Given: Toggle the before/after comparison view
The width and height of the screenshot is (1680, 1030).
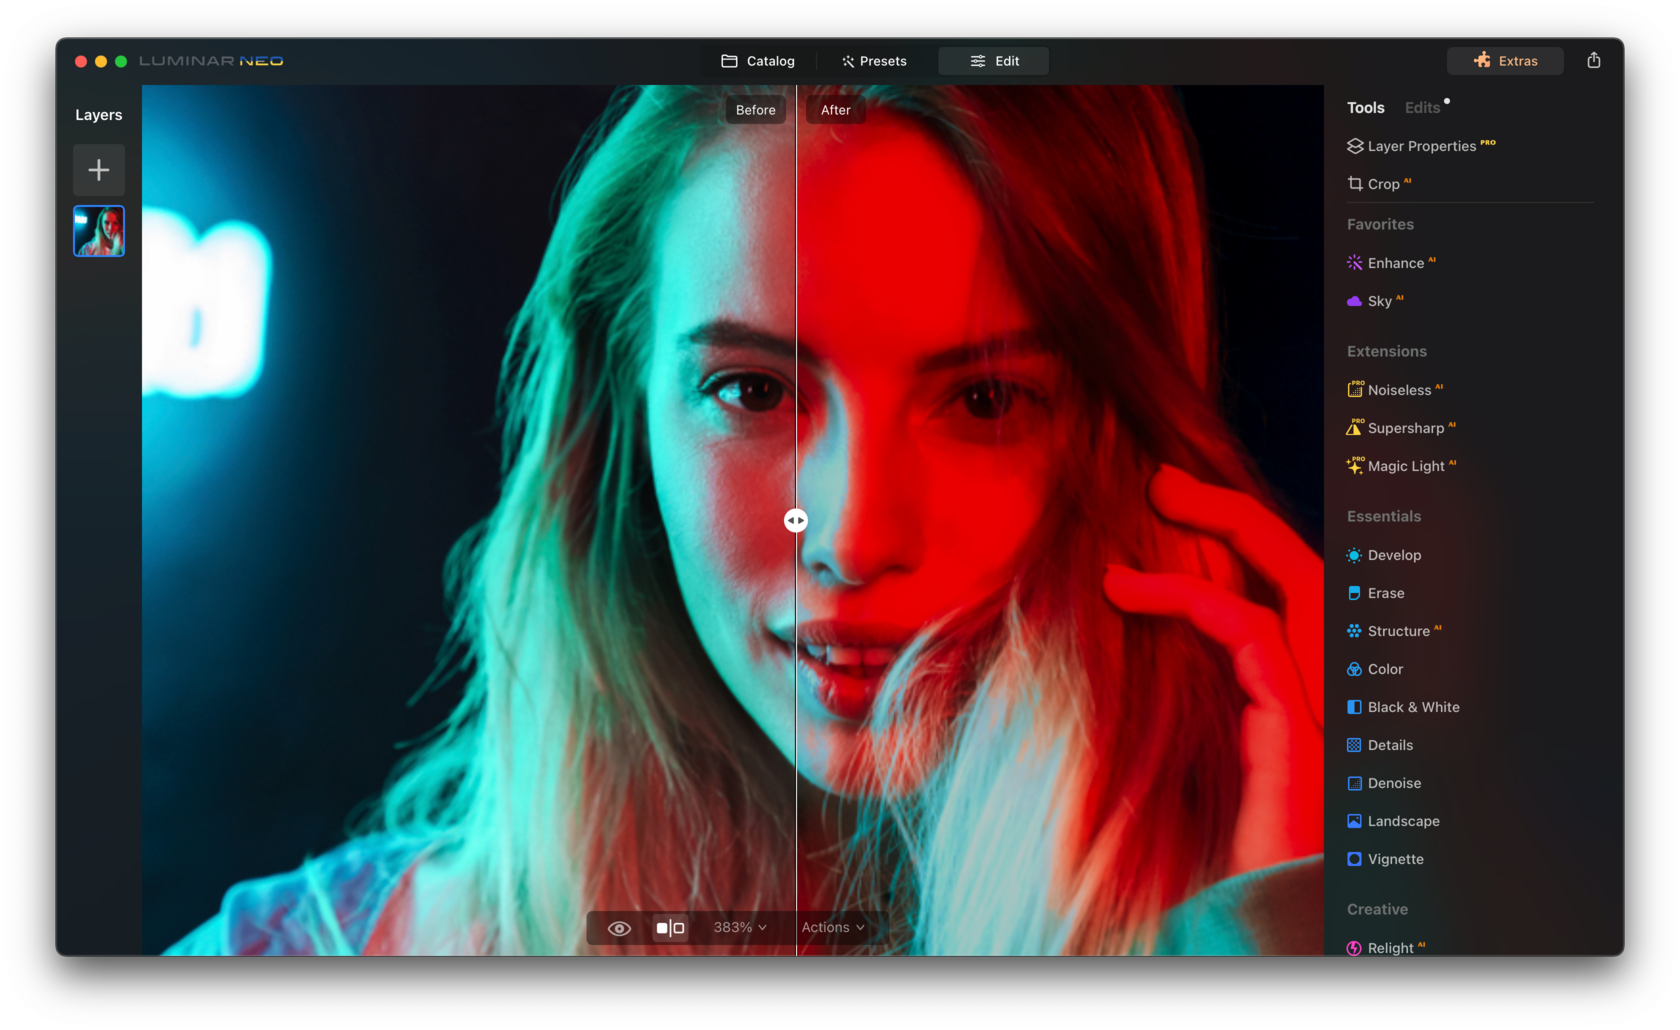Looking at the screenshot, I should (668, 927).
